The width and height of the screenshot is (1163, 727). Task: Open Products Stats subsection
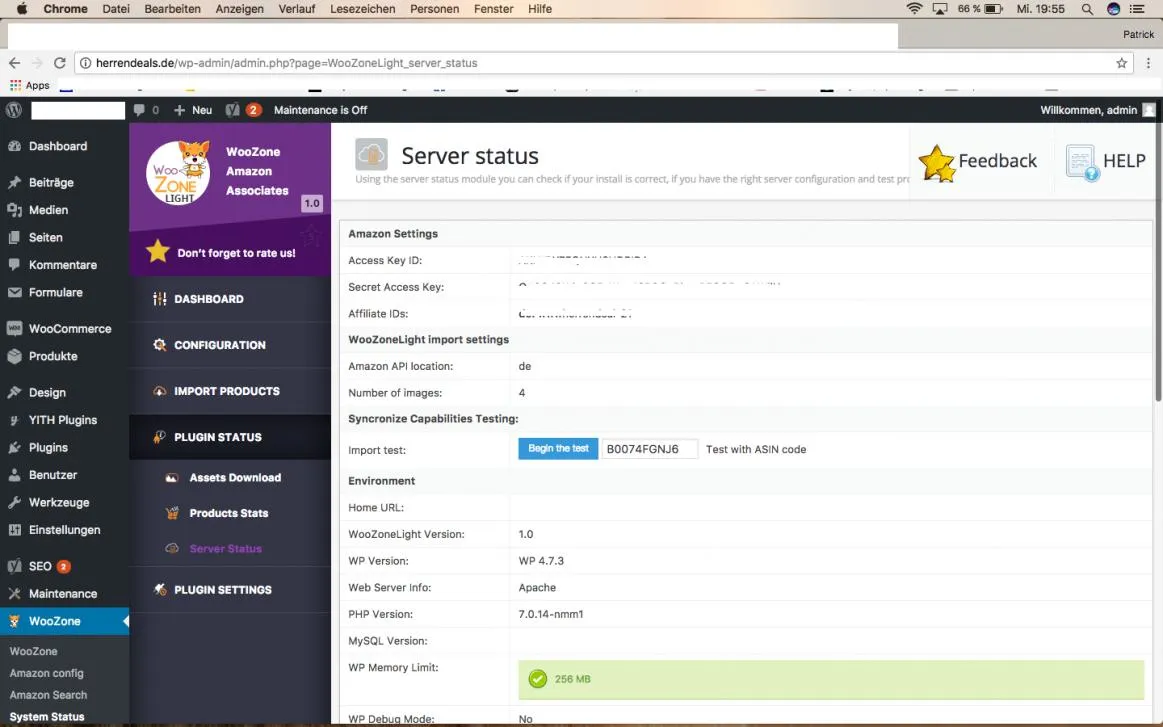click(x=228, y=513)
